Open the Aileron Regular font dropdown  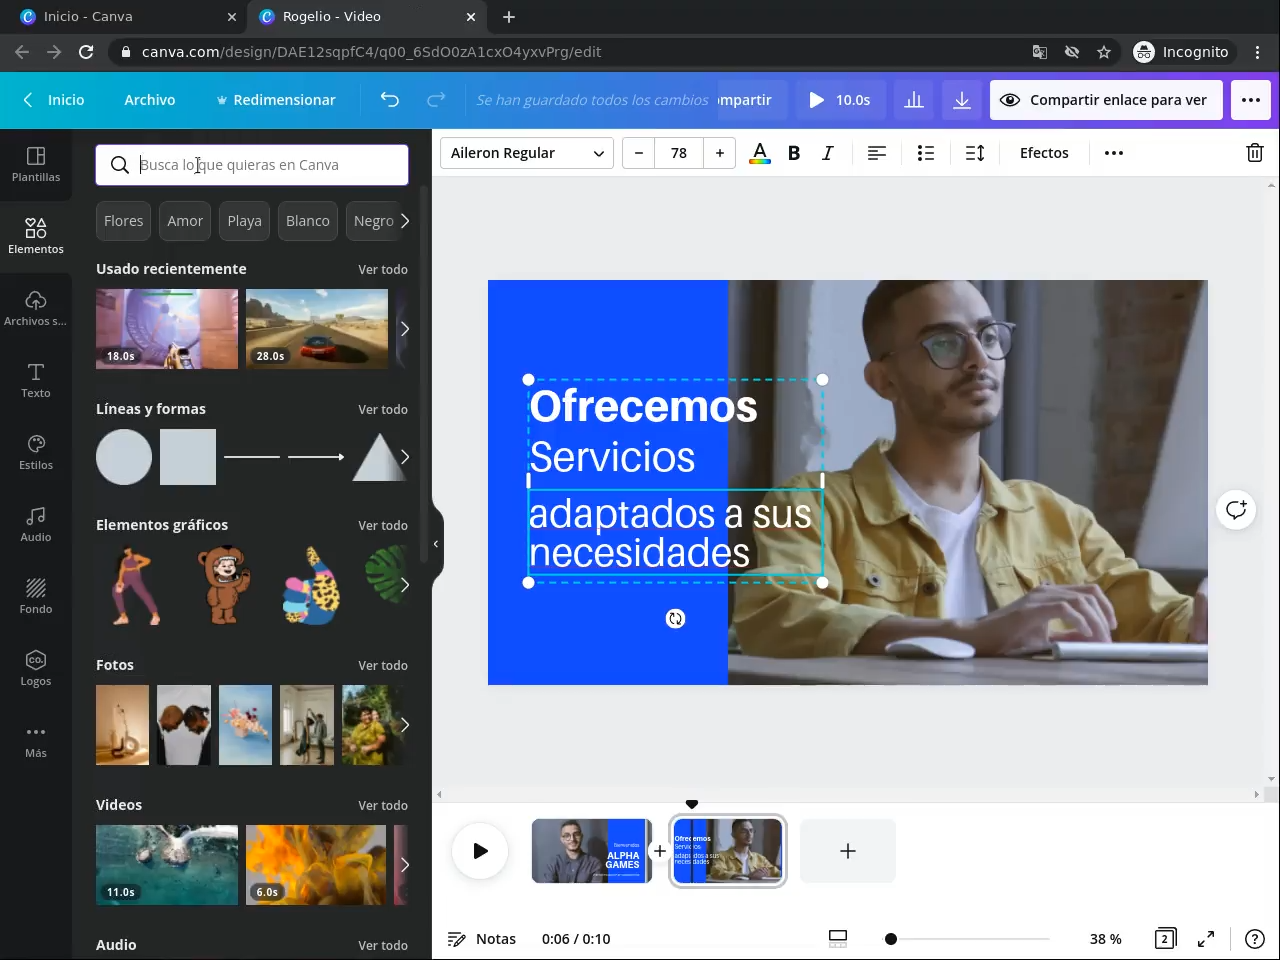526,153
